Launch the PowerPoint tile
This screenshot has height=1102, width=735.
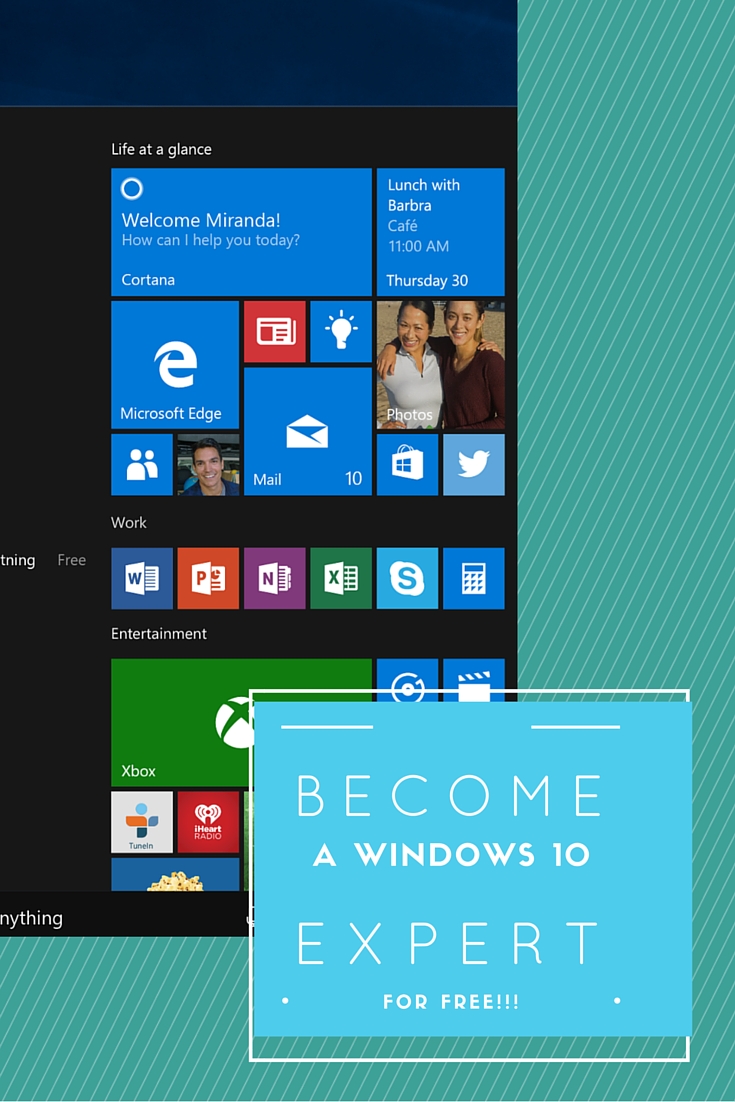[208, 578]
